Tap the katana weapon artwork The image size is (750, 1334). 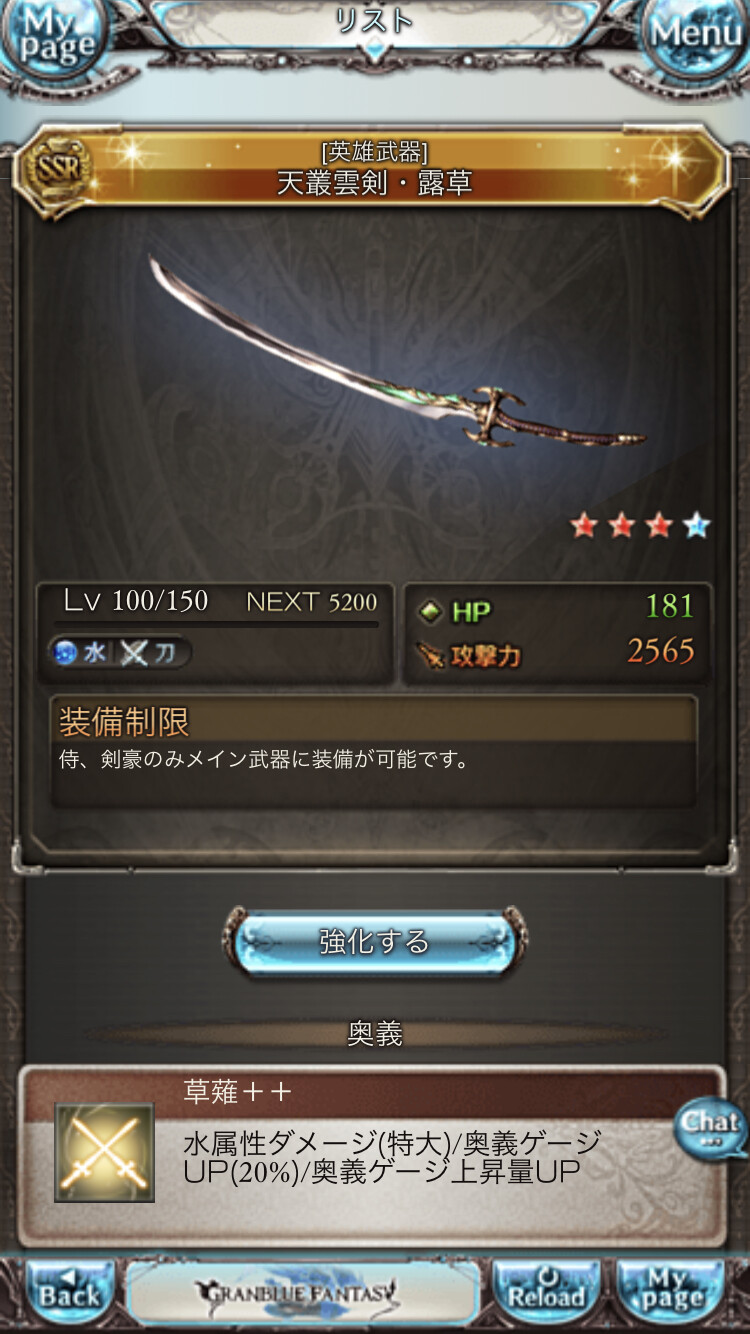[x=396, y=352]
